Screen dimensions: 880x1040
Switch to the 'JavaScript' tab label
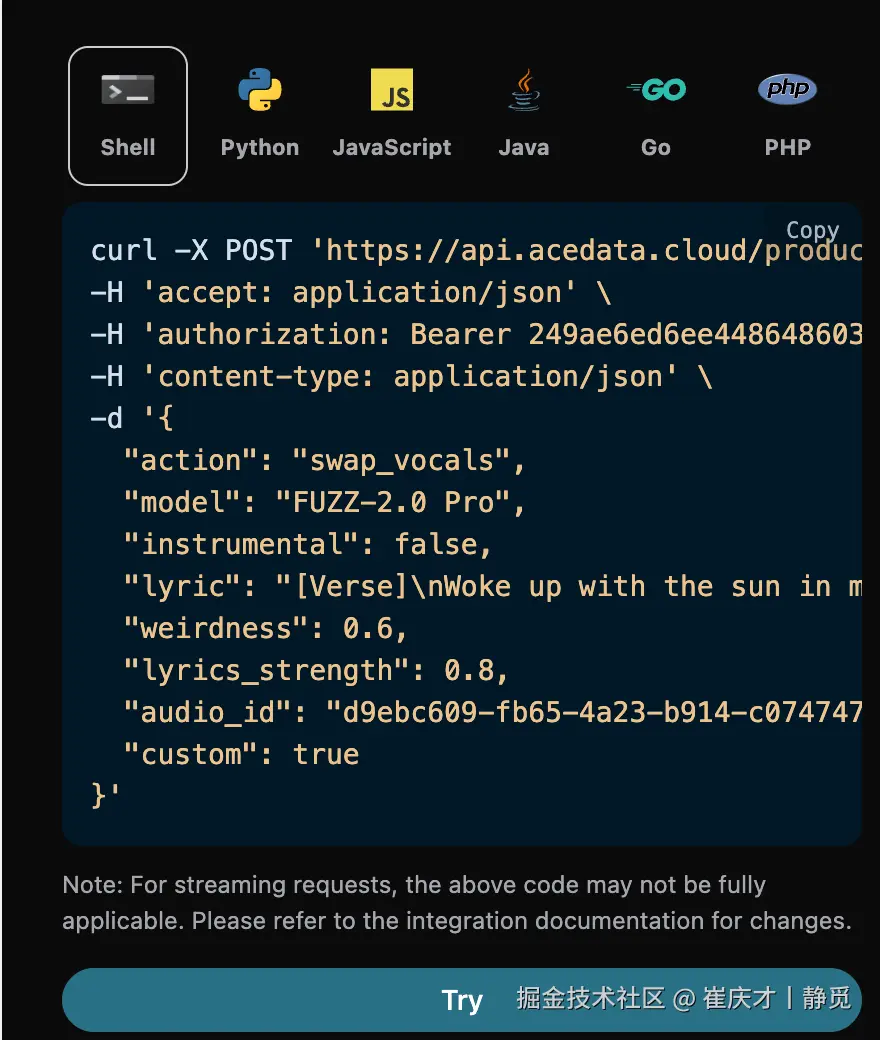tap(392, 148)
